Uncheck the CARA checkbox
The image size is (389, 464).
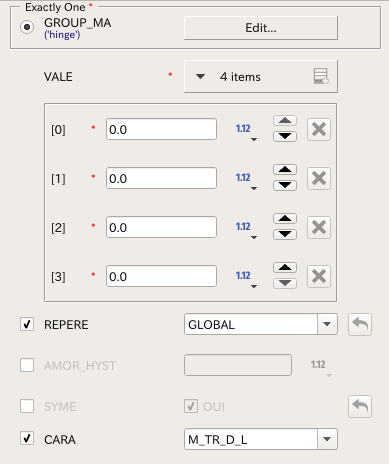(x=27, y=438)
